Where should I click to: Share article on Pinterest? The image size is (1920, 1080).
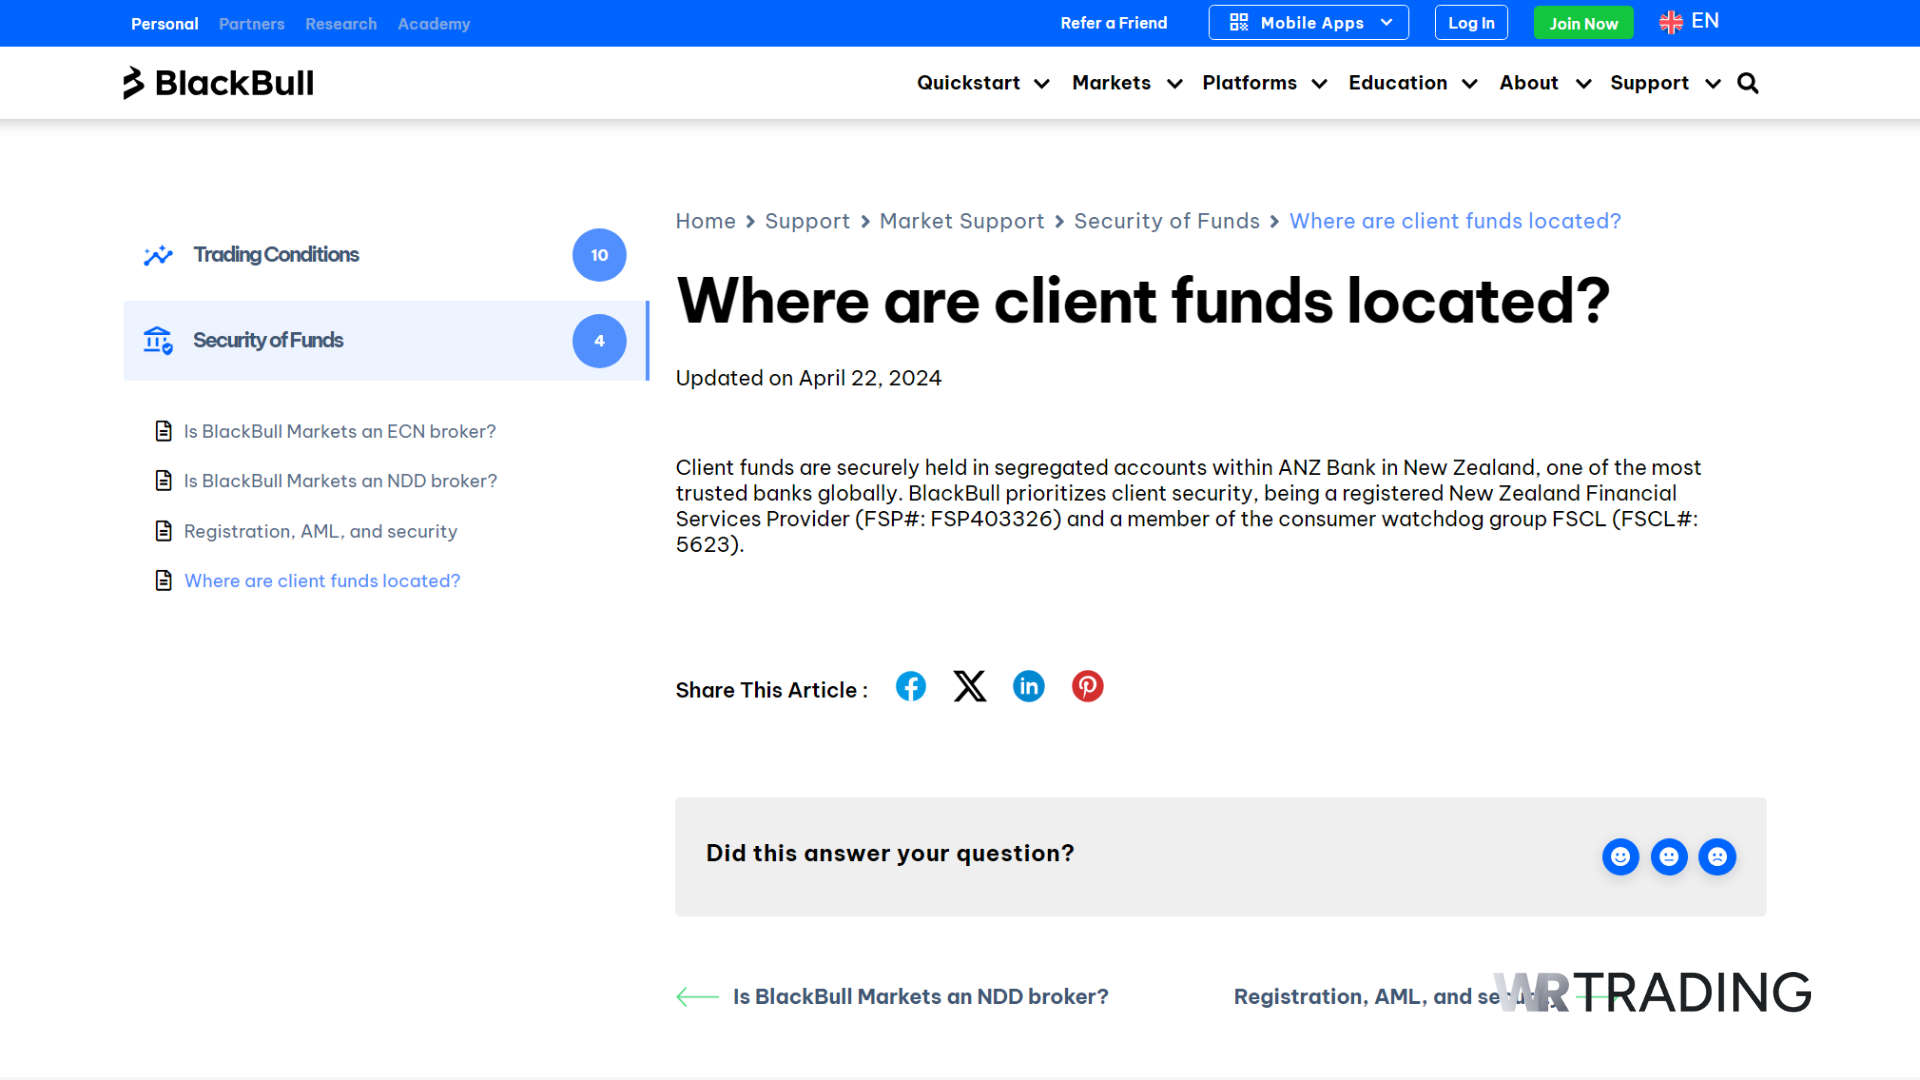tap(1087, 687)
